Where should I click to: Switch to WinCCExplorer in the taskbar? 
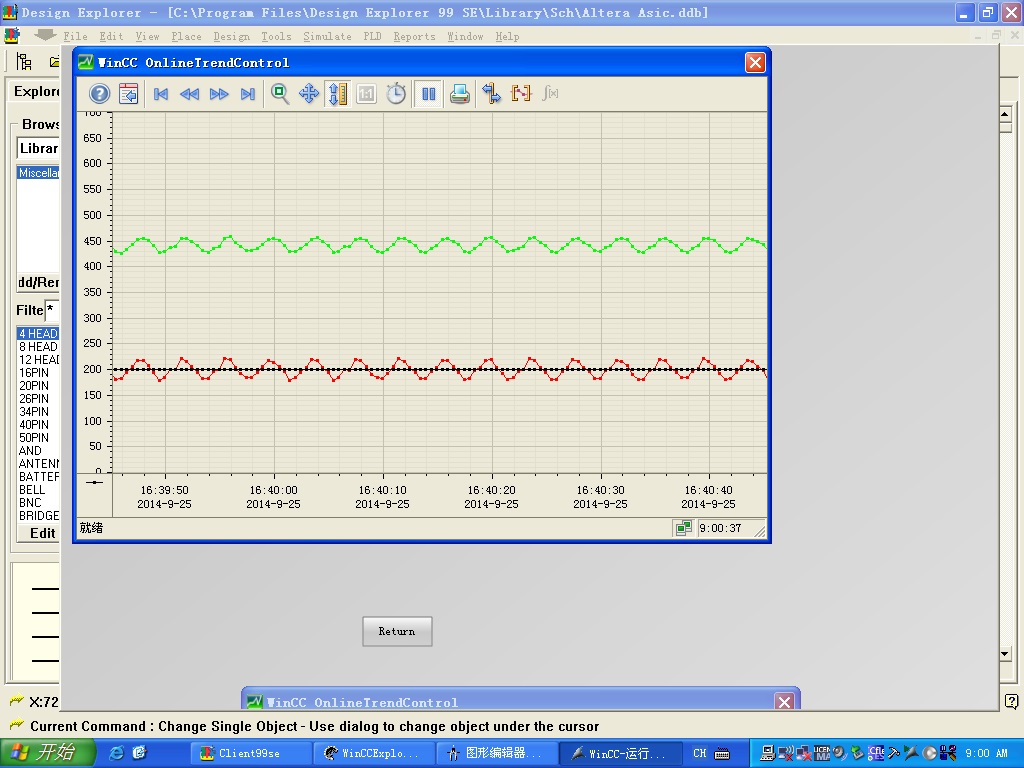pos(372,753)
